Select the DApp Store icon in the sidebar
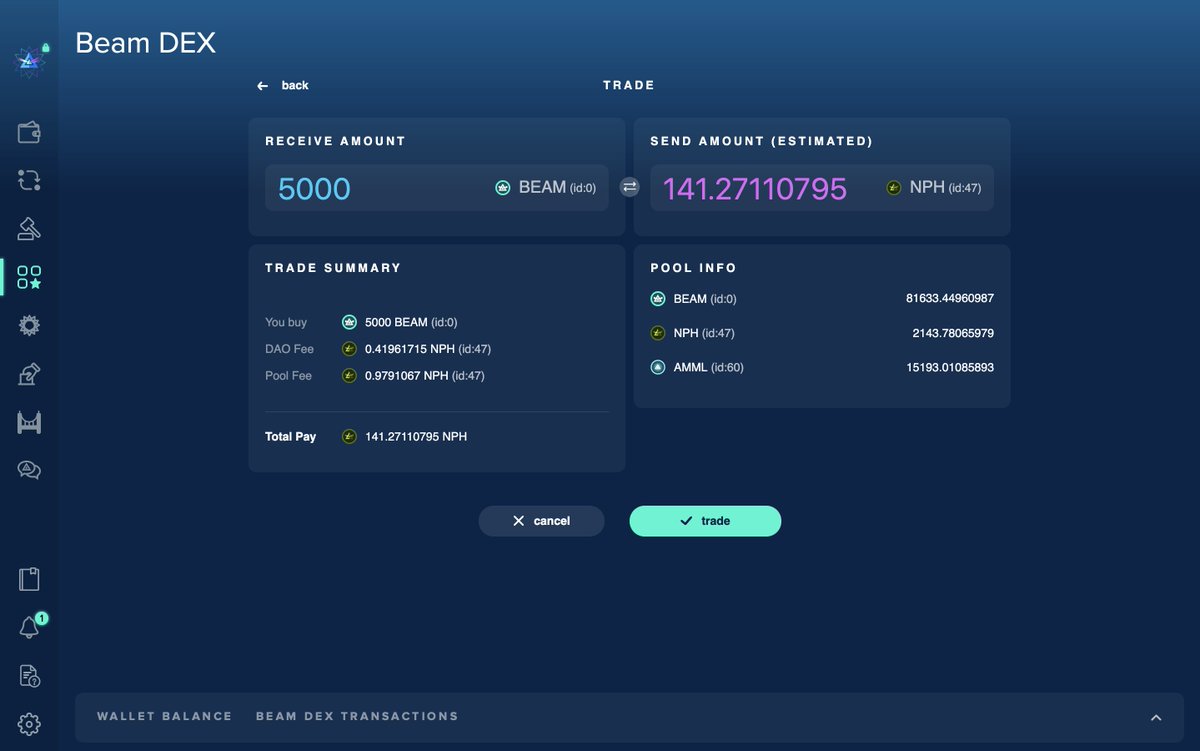This screenshot has height=751, width=1200. [29, 277]
